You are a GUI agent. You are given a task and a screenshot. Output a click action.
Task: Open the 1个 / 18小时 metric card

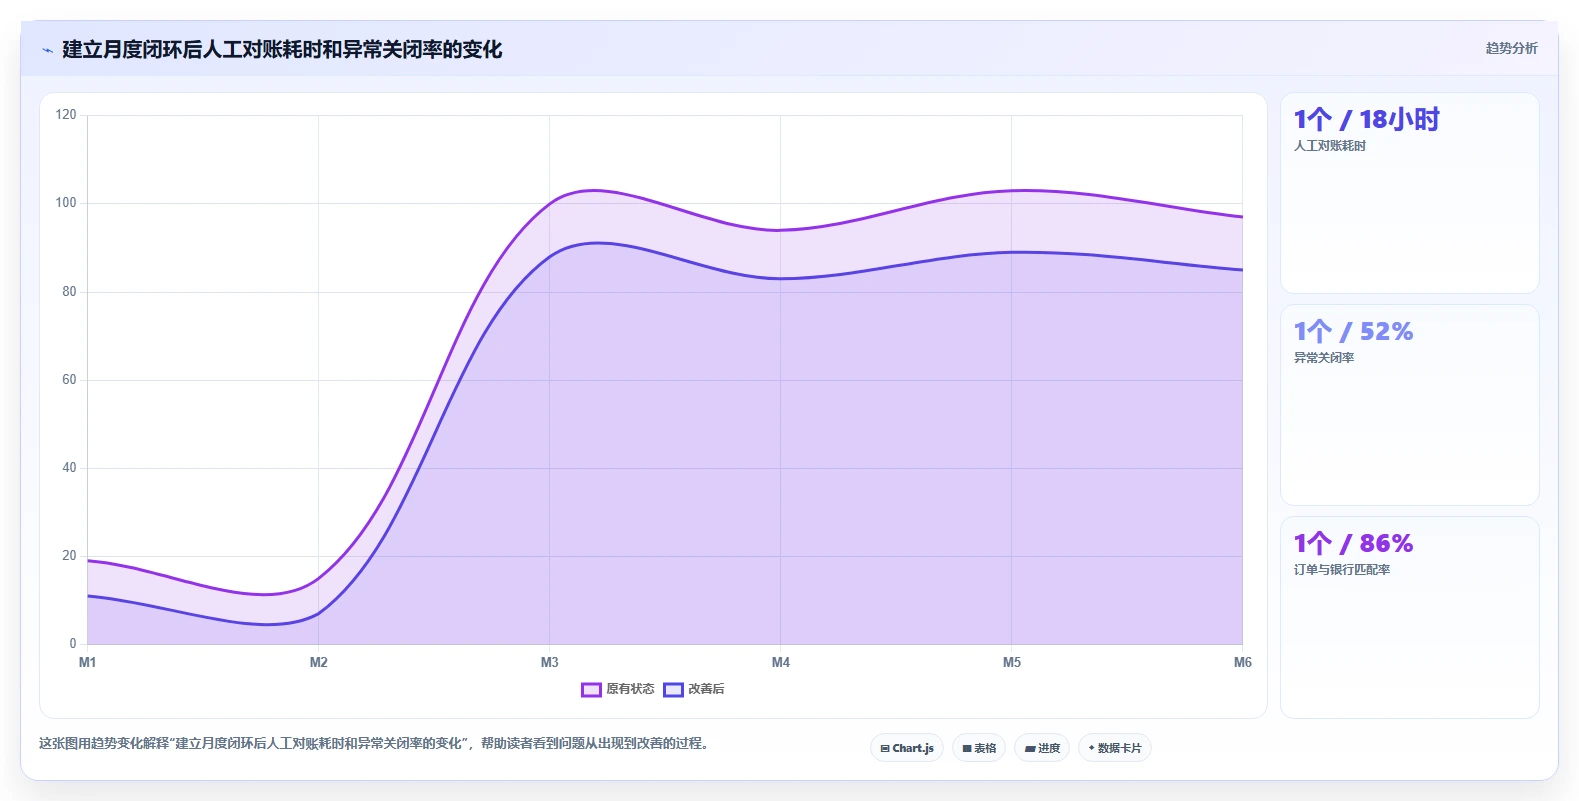click(1409, 193)
